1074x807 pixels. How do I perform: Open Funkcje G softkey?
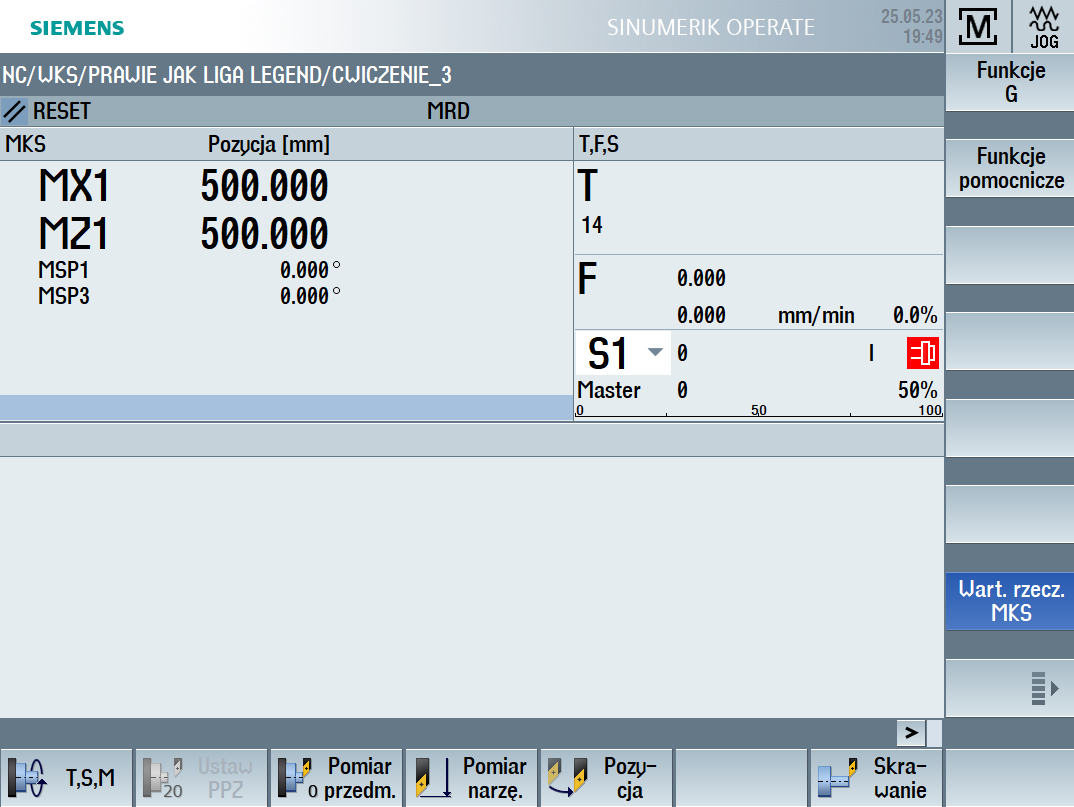coord(1010,82)
